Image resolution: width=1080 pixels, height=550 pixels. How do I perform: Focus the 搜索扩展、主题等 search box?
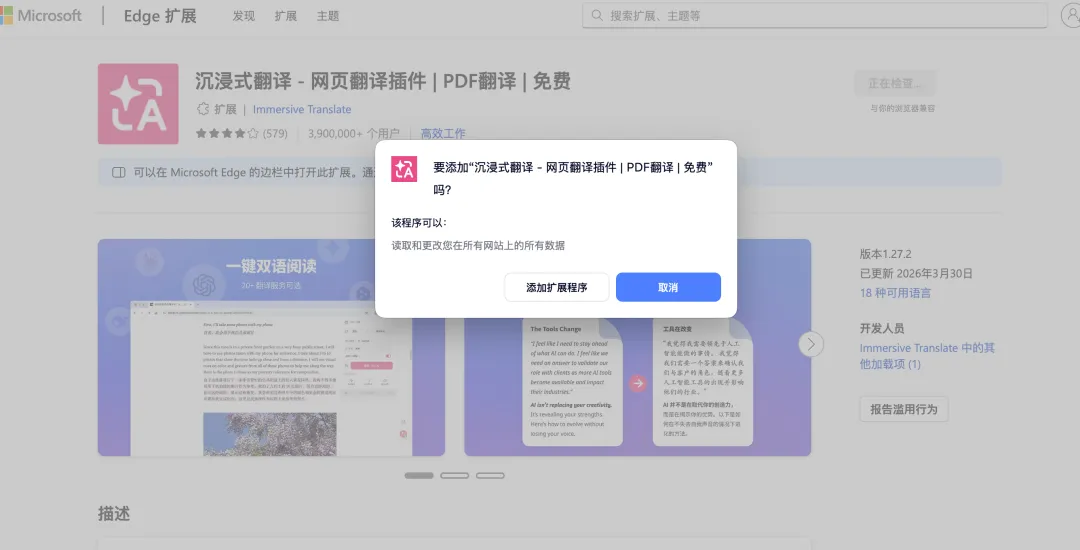[814, 15]
